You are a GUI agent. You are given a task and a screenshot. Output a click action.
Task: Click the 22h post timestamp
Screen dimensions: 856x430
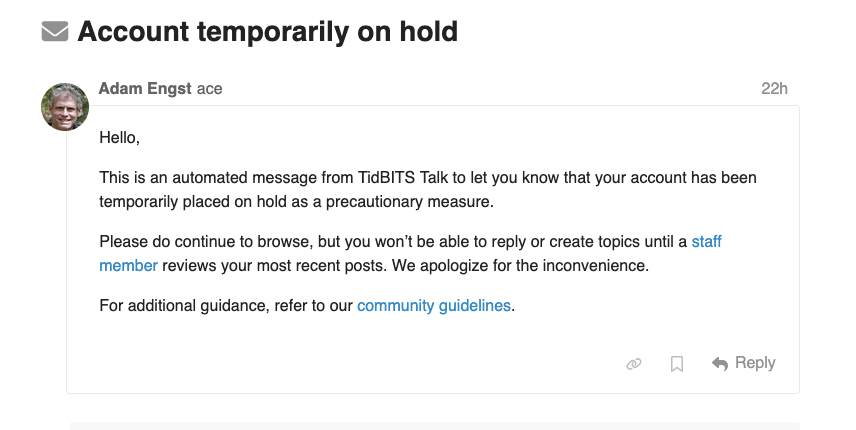(774, 89)
